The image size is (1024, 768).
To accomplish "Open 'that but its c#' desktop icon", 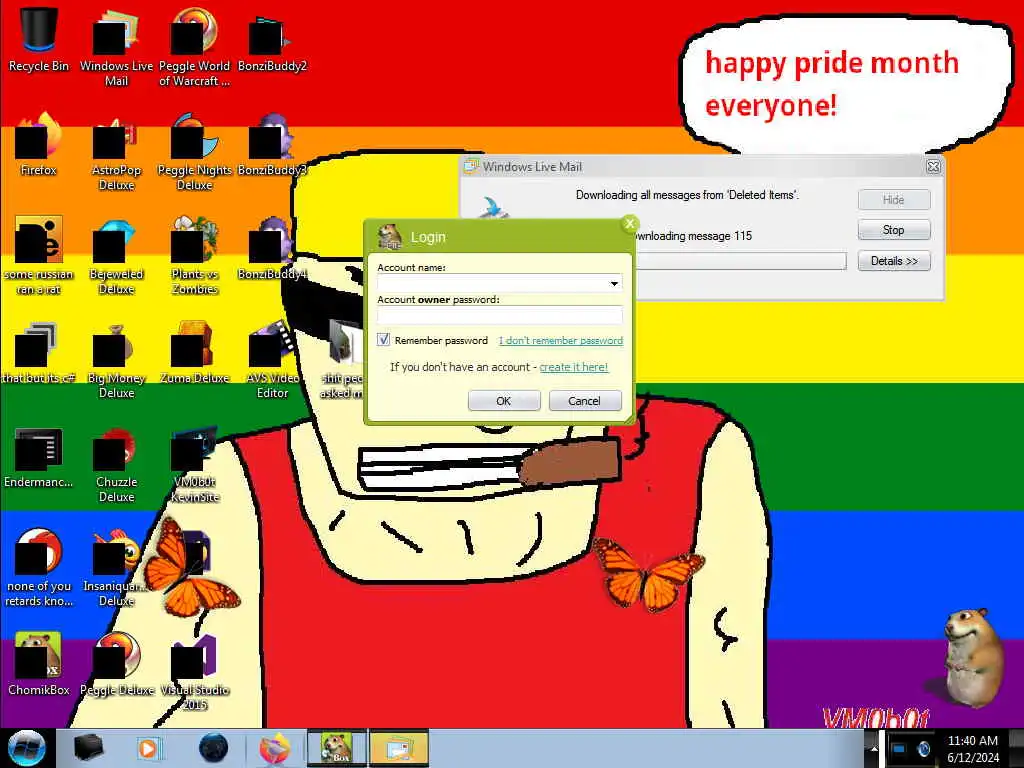I will point(39,351).
